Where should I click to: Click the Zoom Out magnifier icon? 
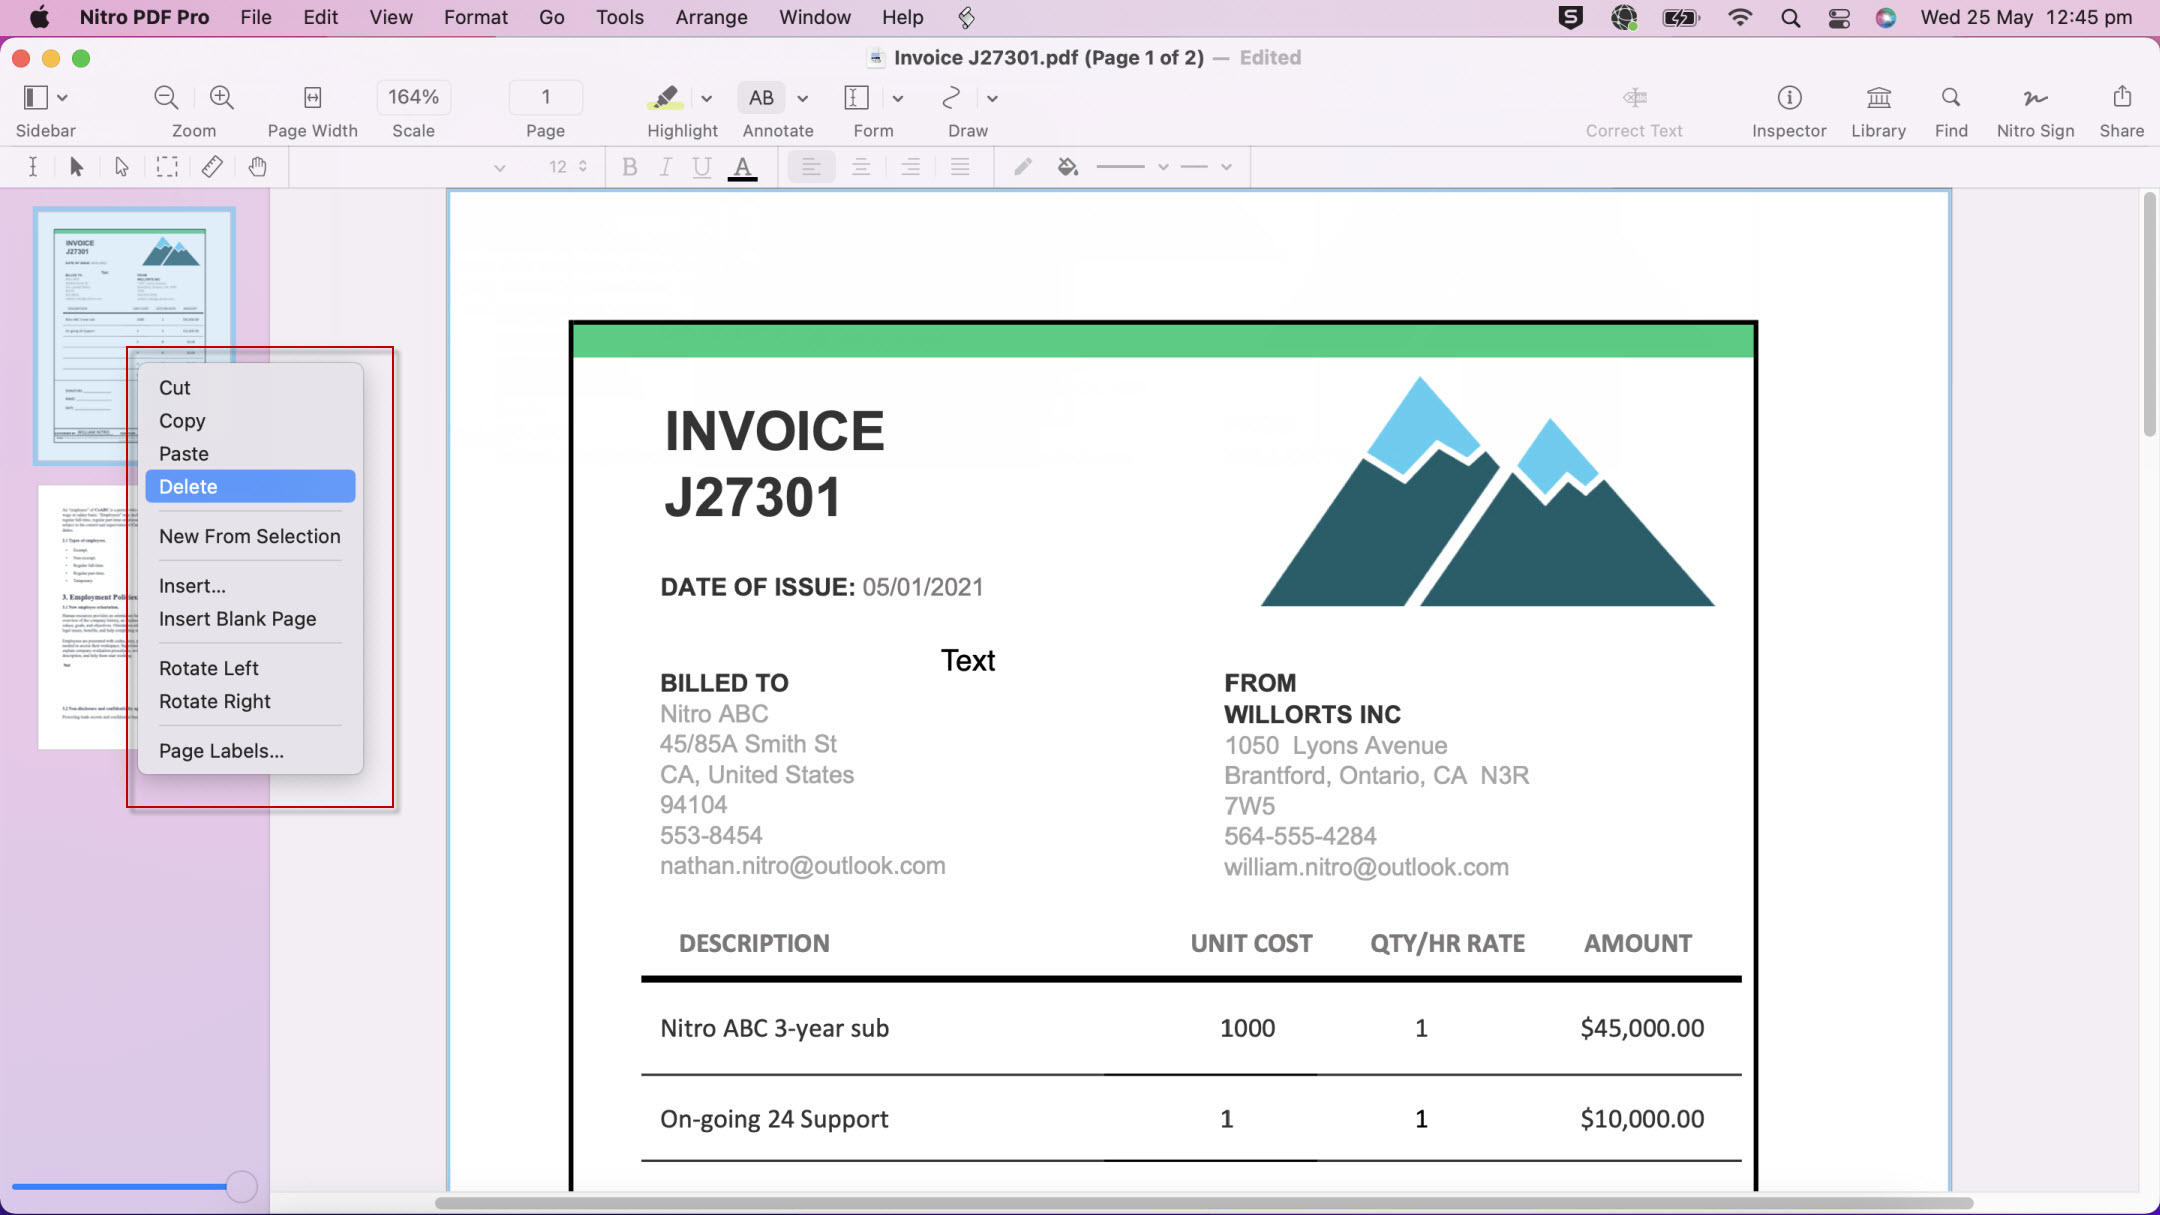[x=166, y=97]
